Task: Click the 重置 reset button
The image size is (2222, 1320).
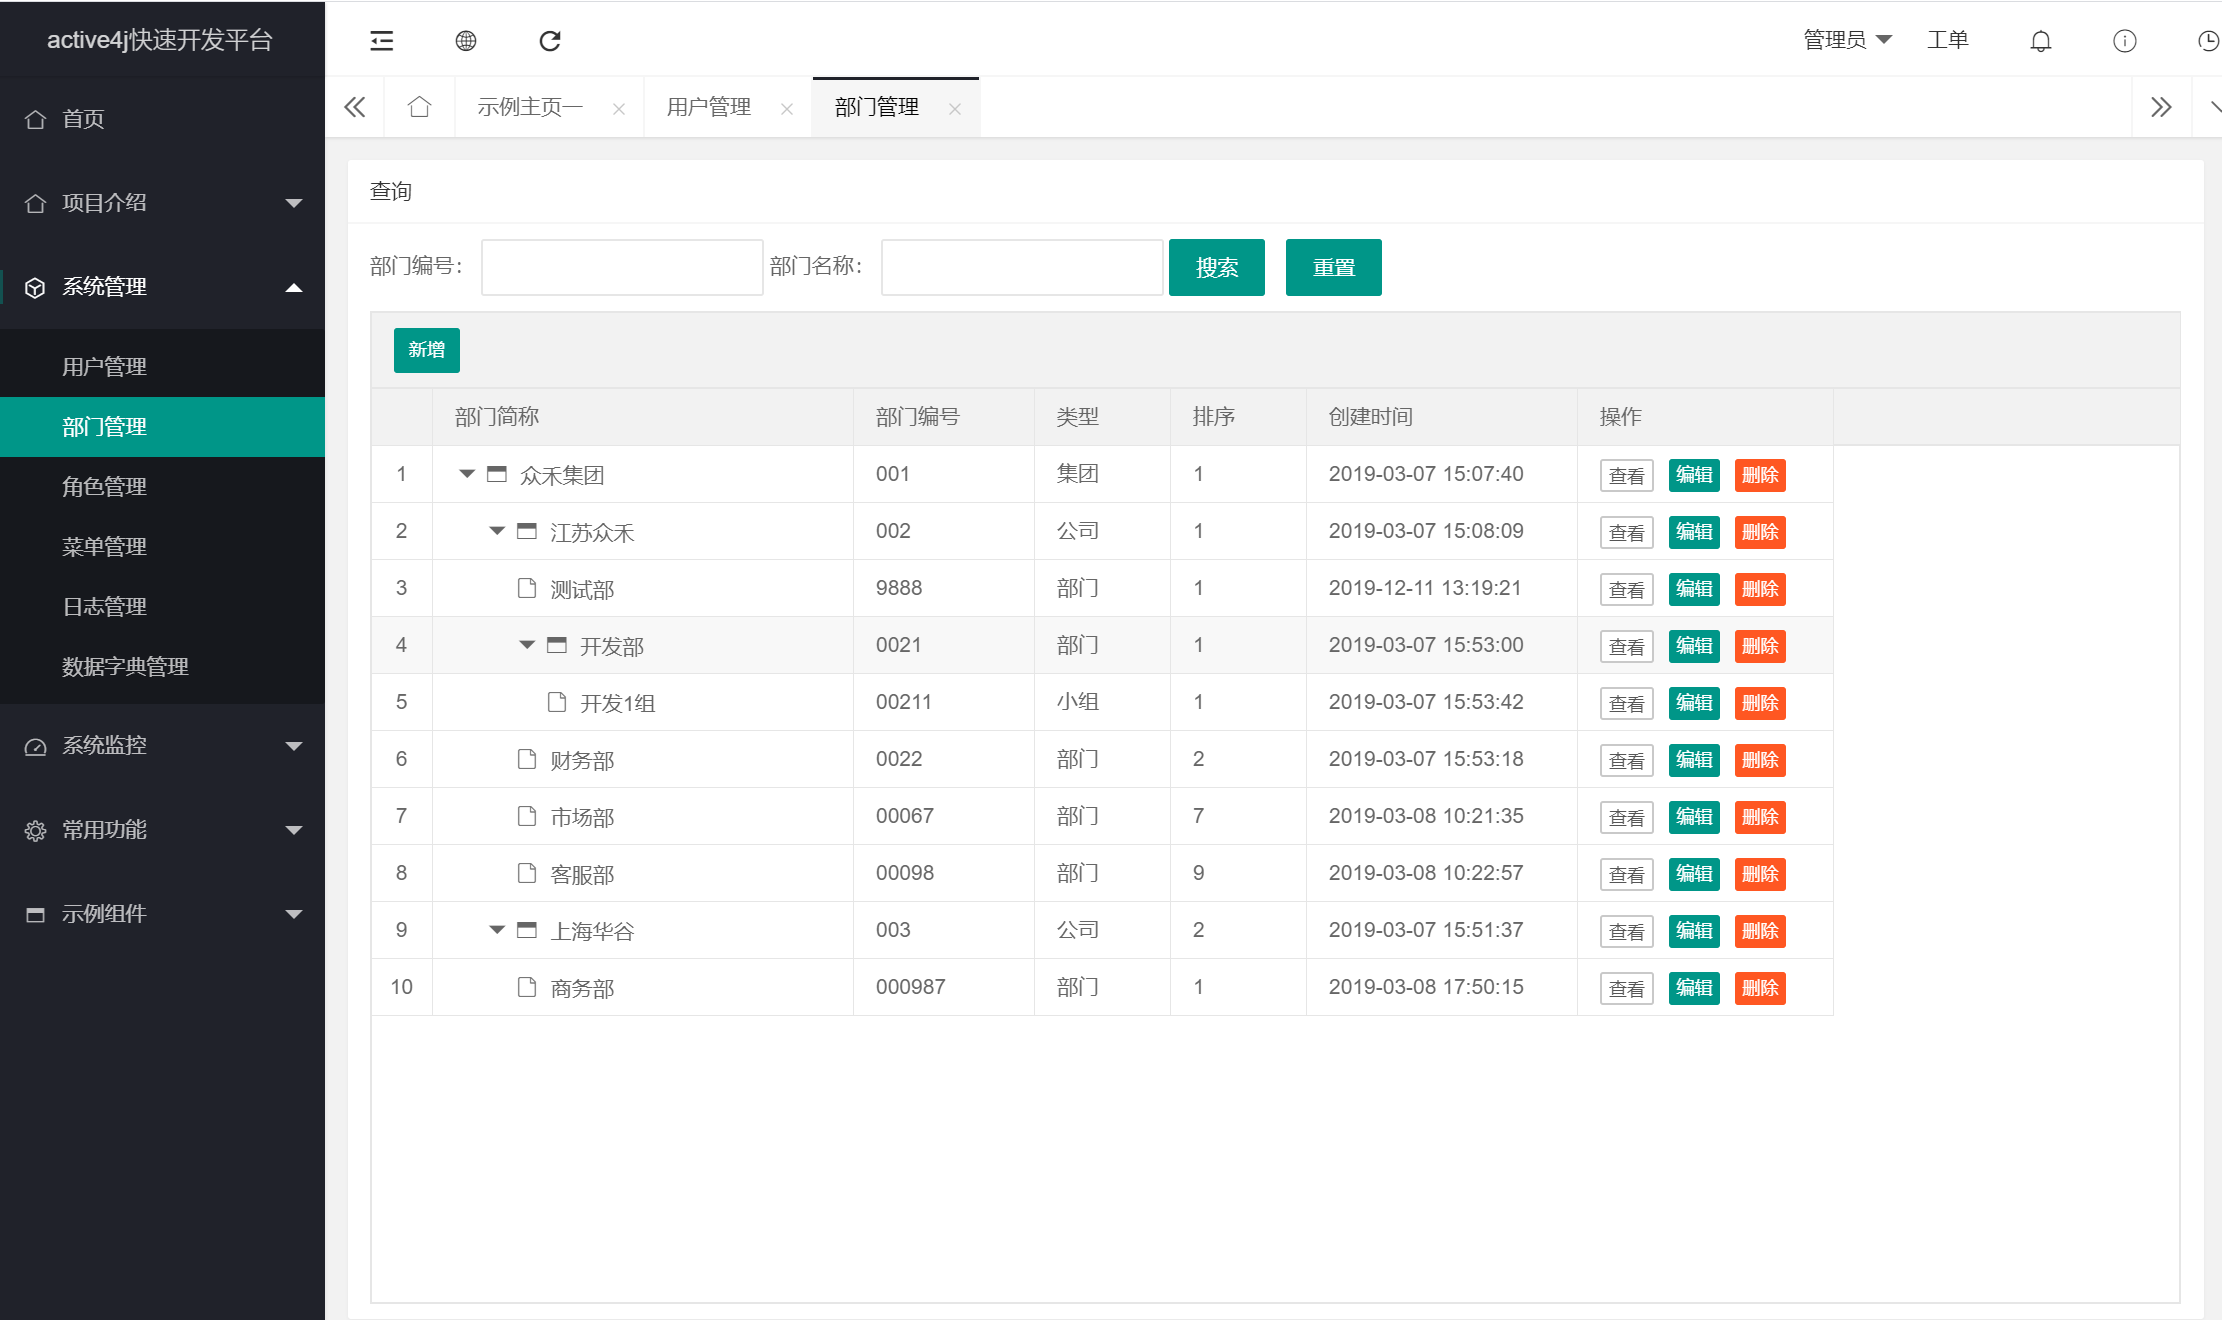Action: [x=1334, y=267]
